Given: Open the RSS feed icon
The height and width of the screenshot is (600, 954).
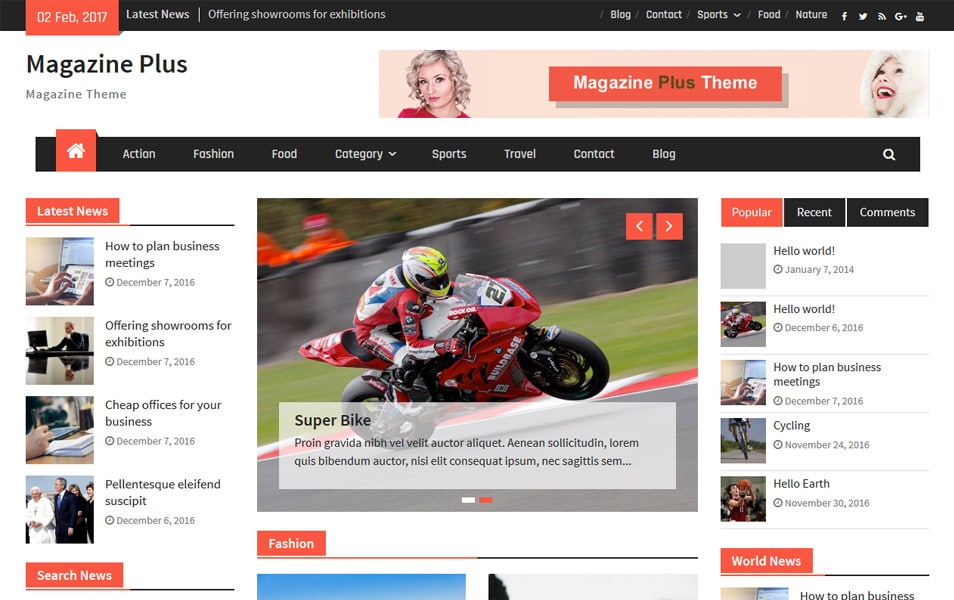Looking at the screenshot, I should point(882,16).
